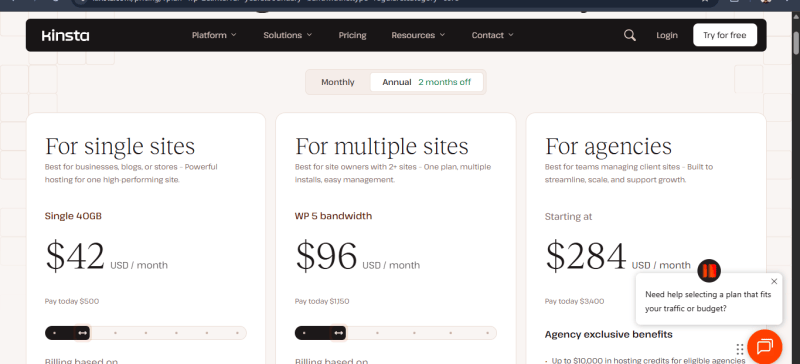Click the '$284' price

[x=586, y=256]
